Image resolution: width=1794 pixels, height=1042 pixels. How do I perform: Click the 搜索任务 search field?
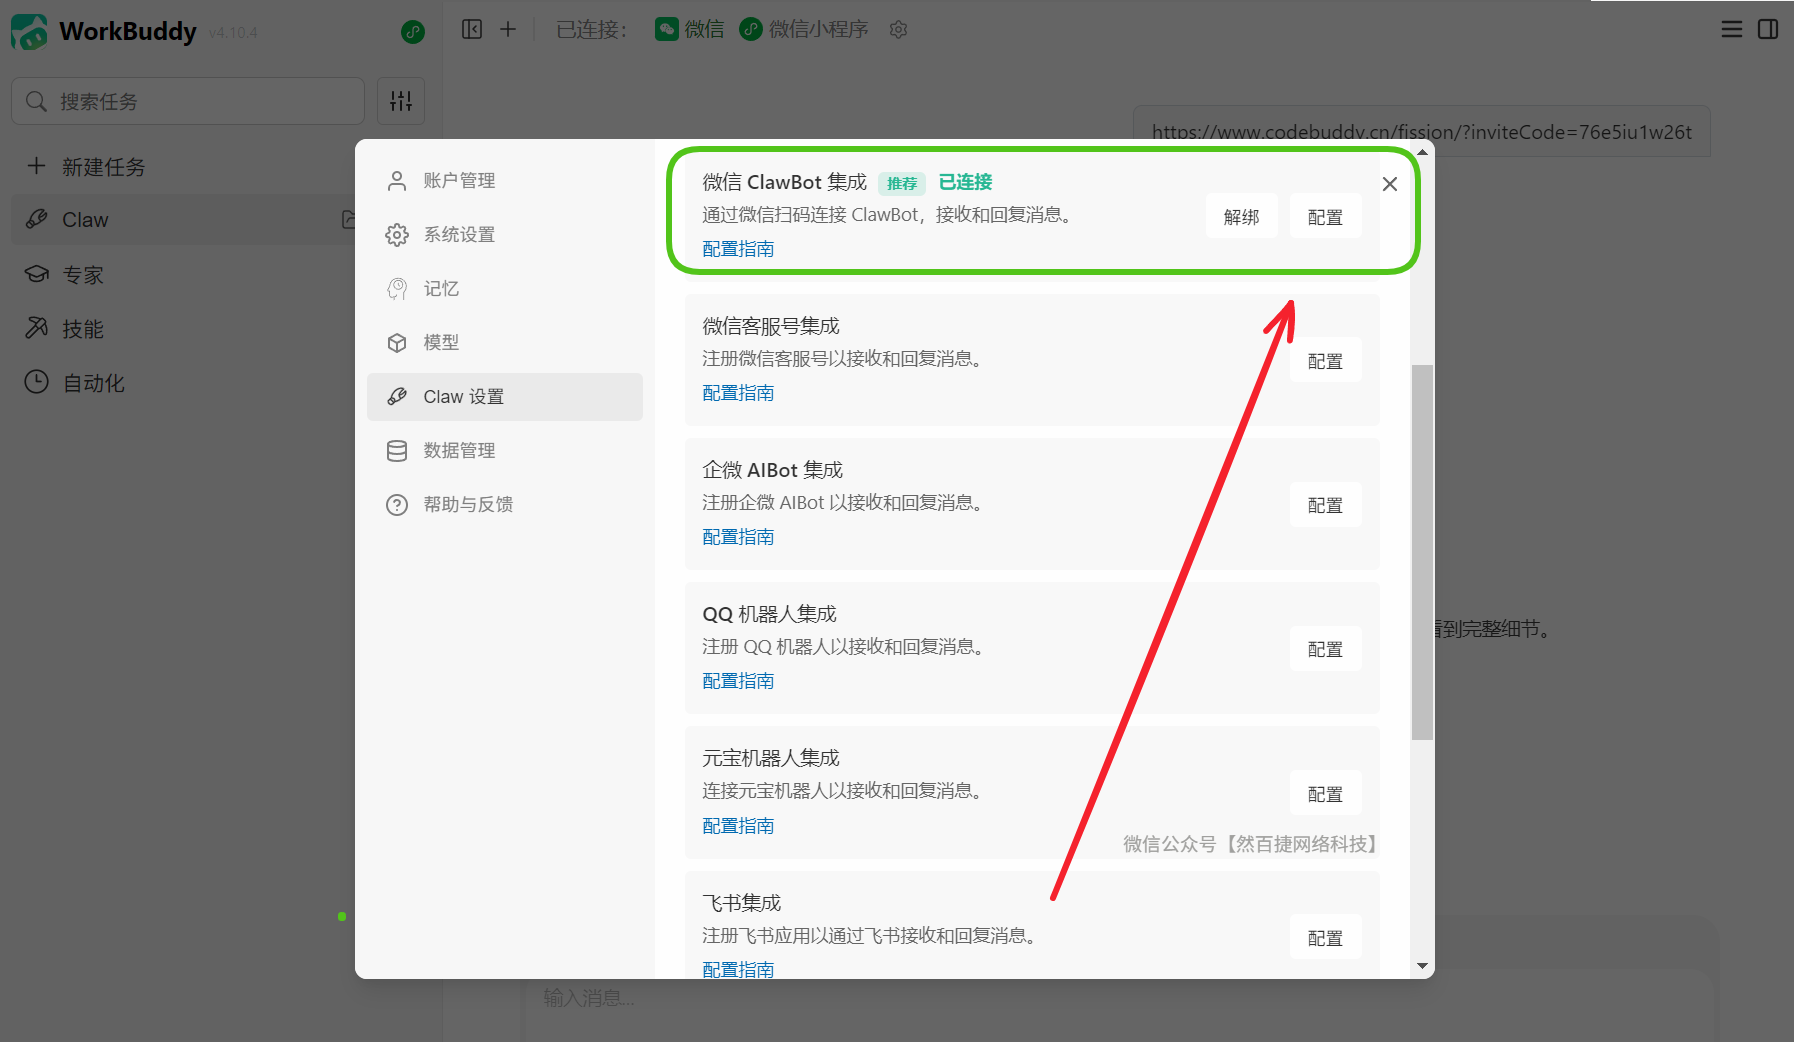188,101
